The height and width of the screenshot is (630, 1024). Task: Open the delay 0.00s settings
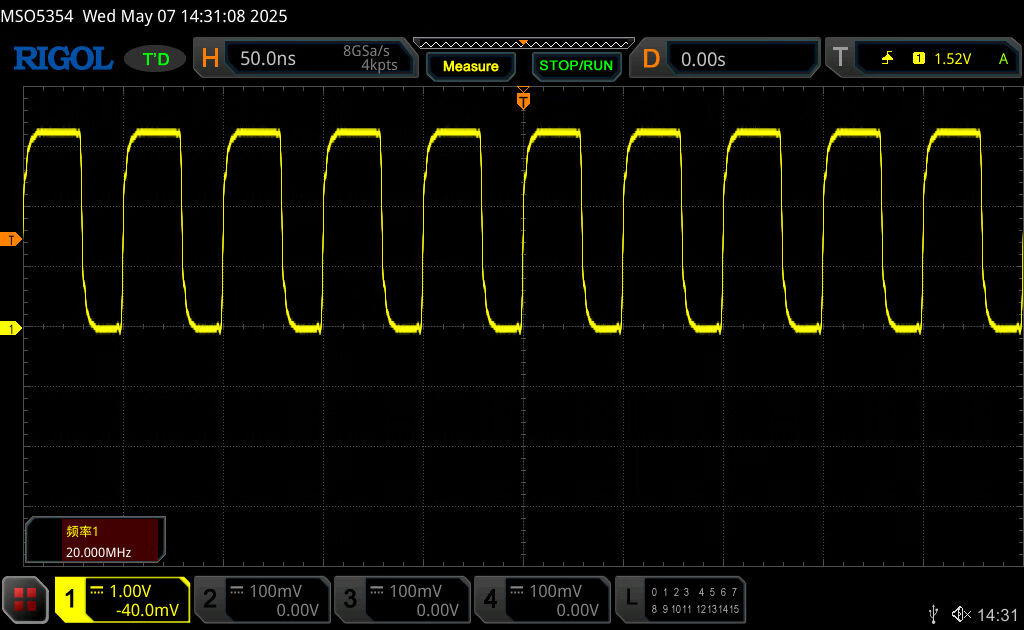click(728, 59)
